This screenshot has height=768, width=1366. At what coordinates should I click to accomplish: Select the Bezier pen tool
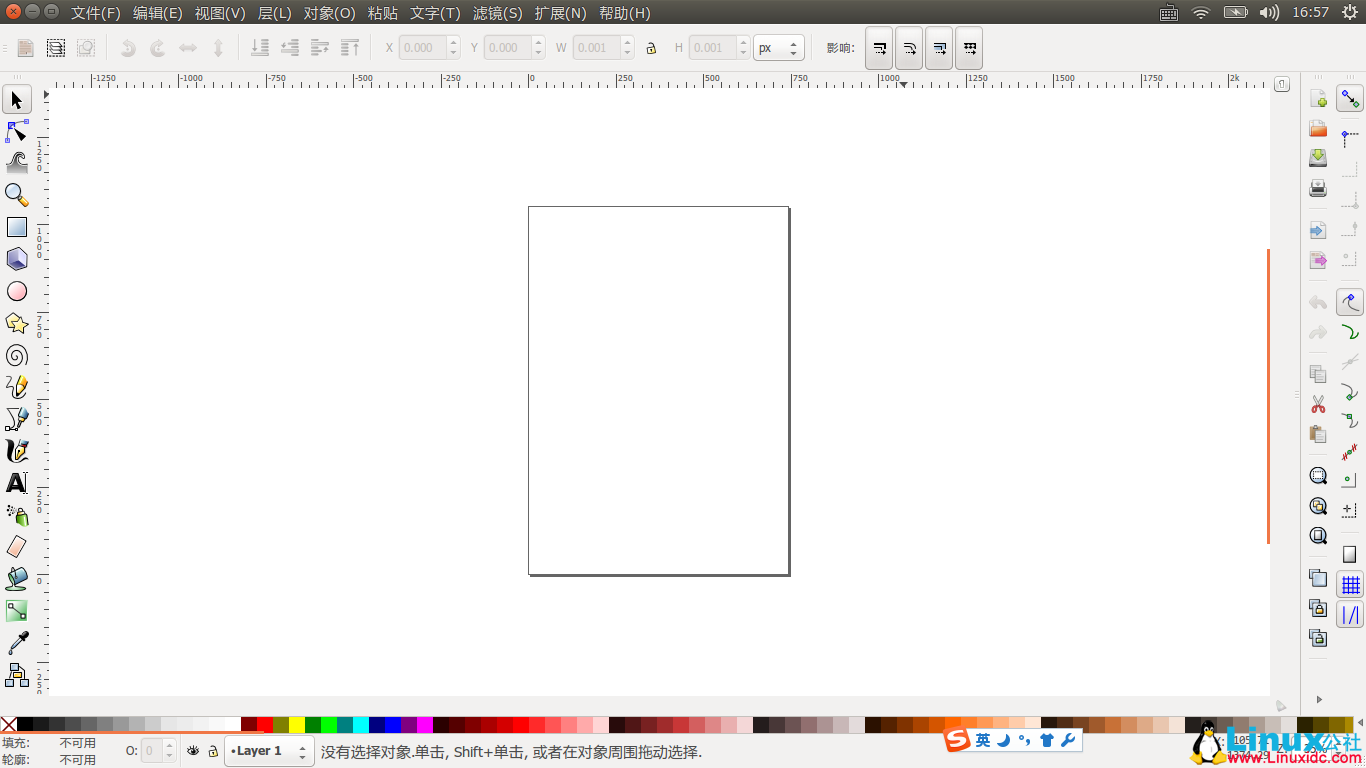click(17, 419)
